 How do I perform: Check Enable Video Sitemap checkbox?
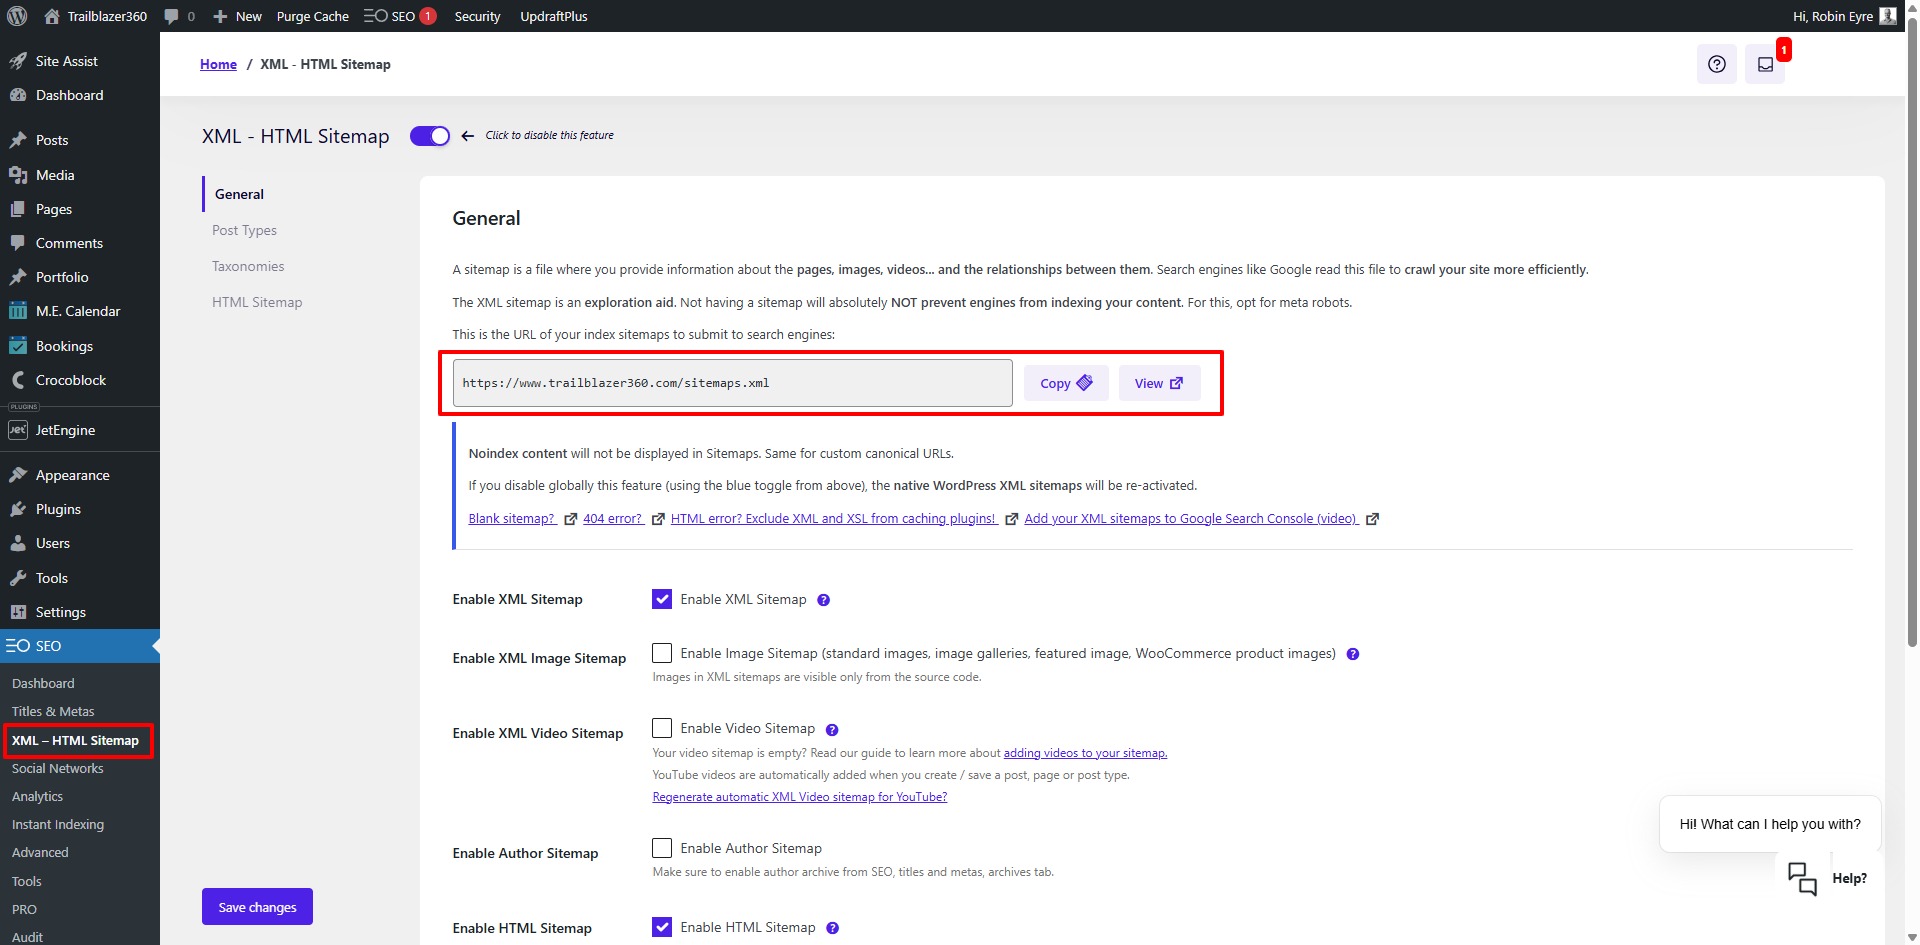(x=662, y=728)
